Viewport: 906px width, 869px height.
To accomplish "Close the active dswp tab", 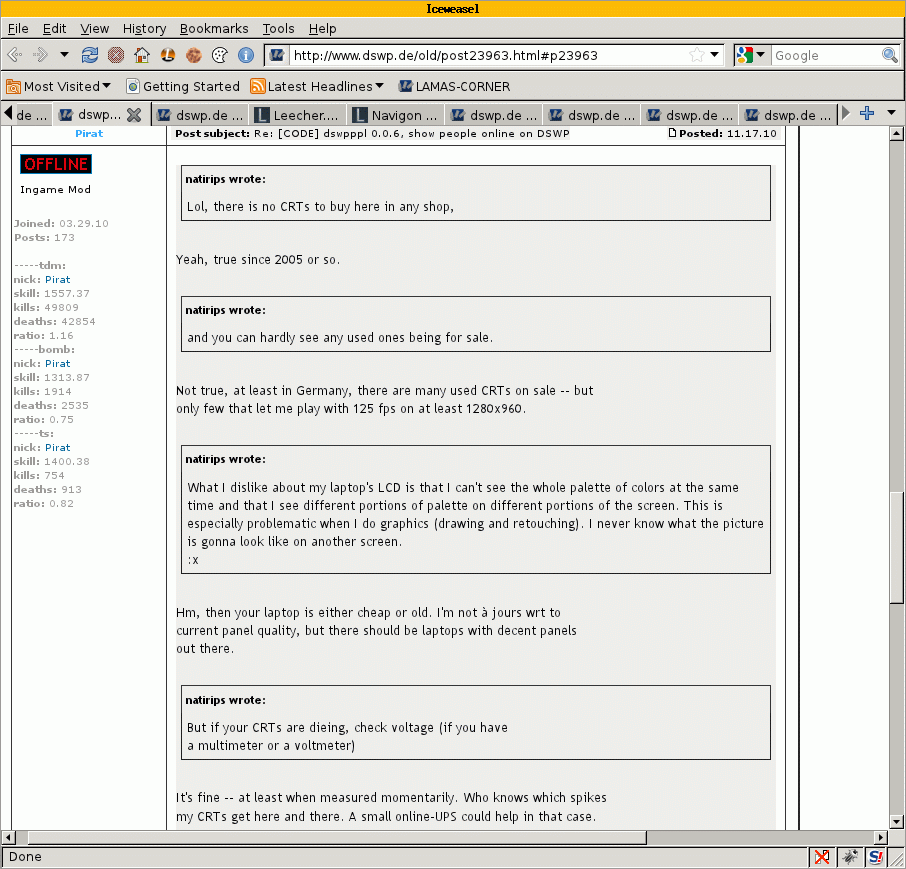I will coord(134,114).
